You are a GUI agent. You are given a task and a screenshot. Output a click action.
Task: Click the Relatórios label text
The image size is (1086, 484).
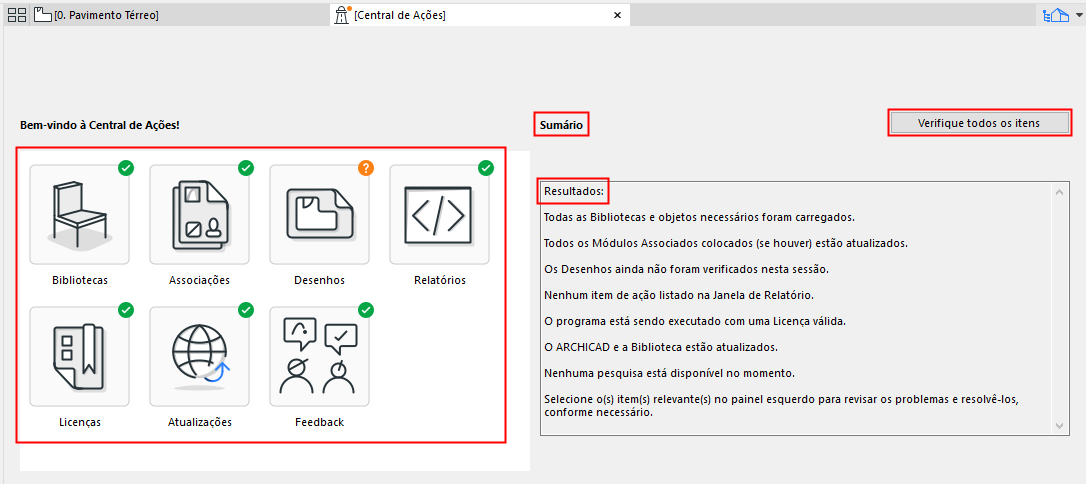coord(440,280)
